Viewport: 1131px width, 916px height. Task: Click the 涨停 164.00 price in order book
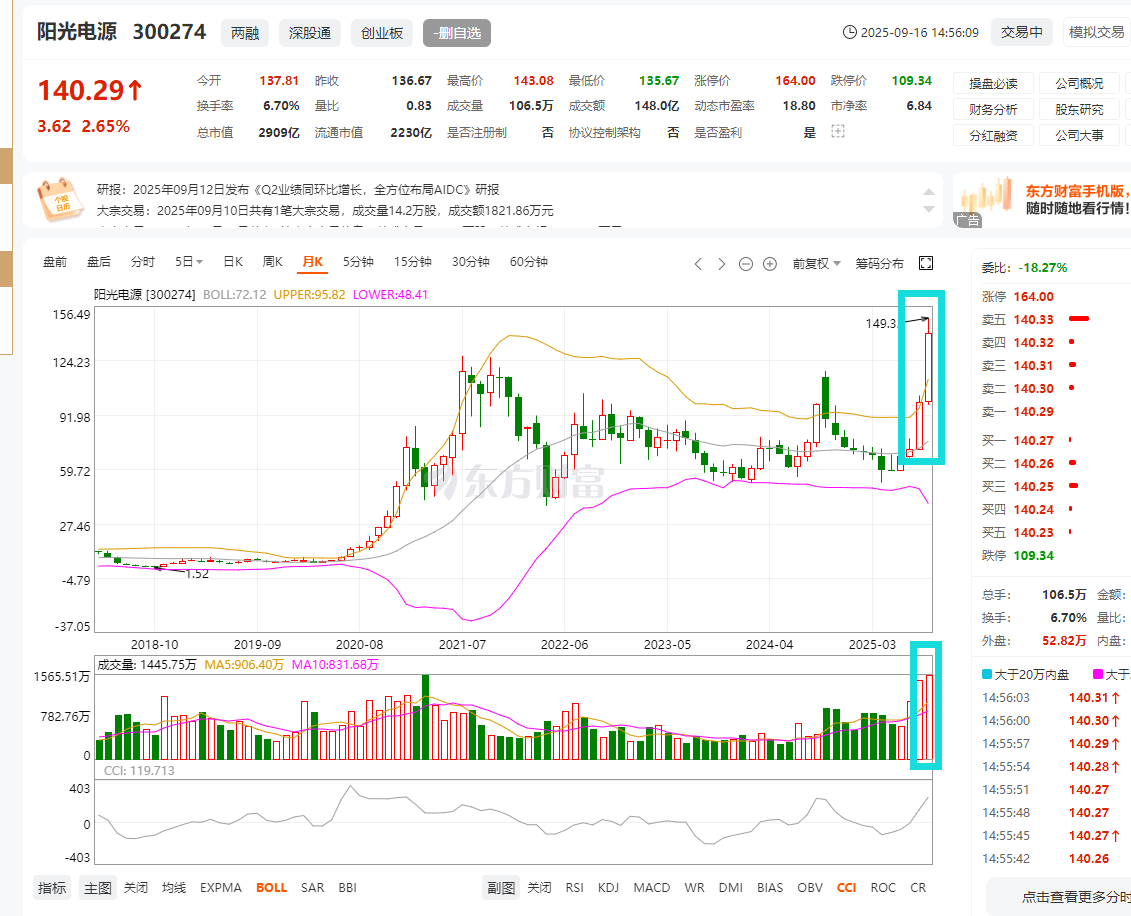pyautogui.click(x=1034, y=296)
